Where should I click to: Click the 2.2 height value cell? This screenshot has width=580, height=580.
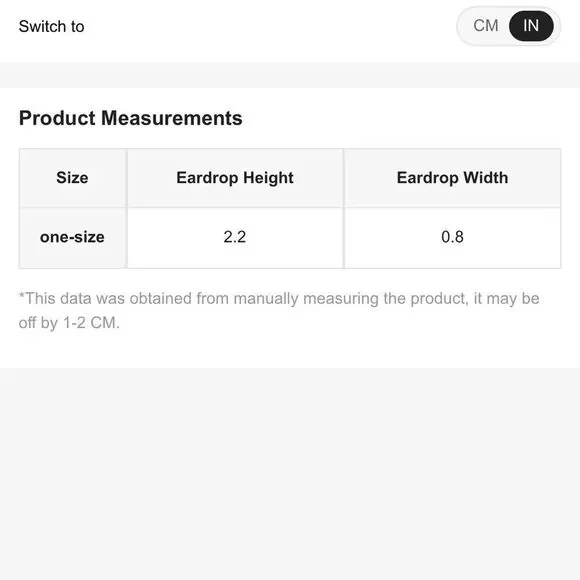pos(235,237)
